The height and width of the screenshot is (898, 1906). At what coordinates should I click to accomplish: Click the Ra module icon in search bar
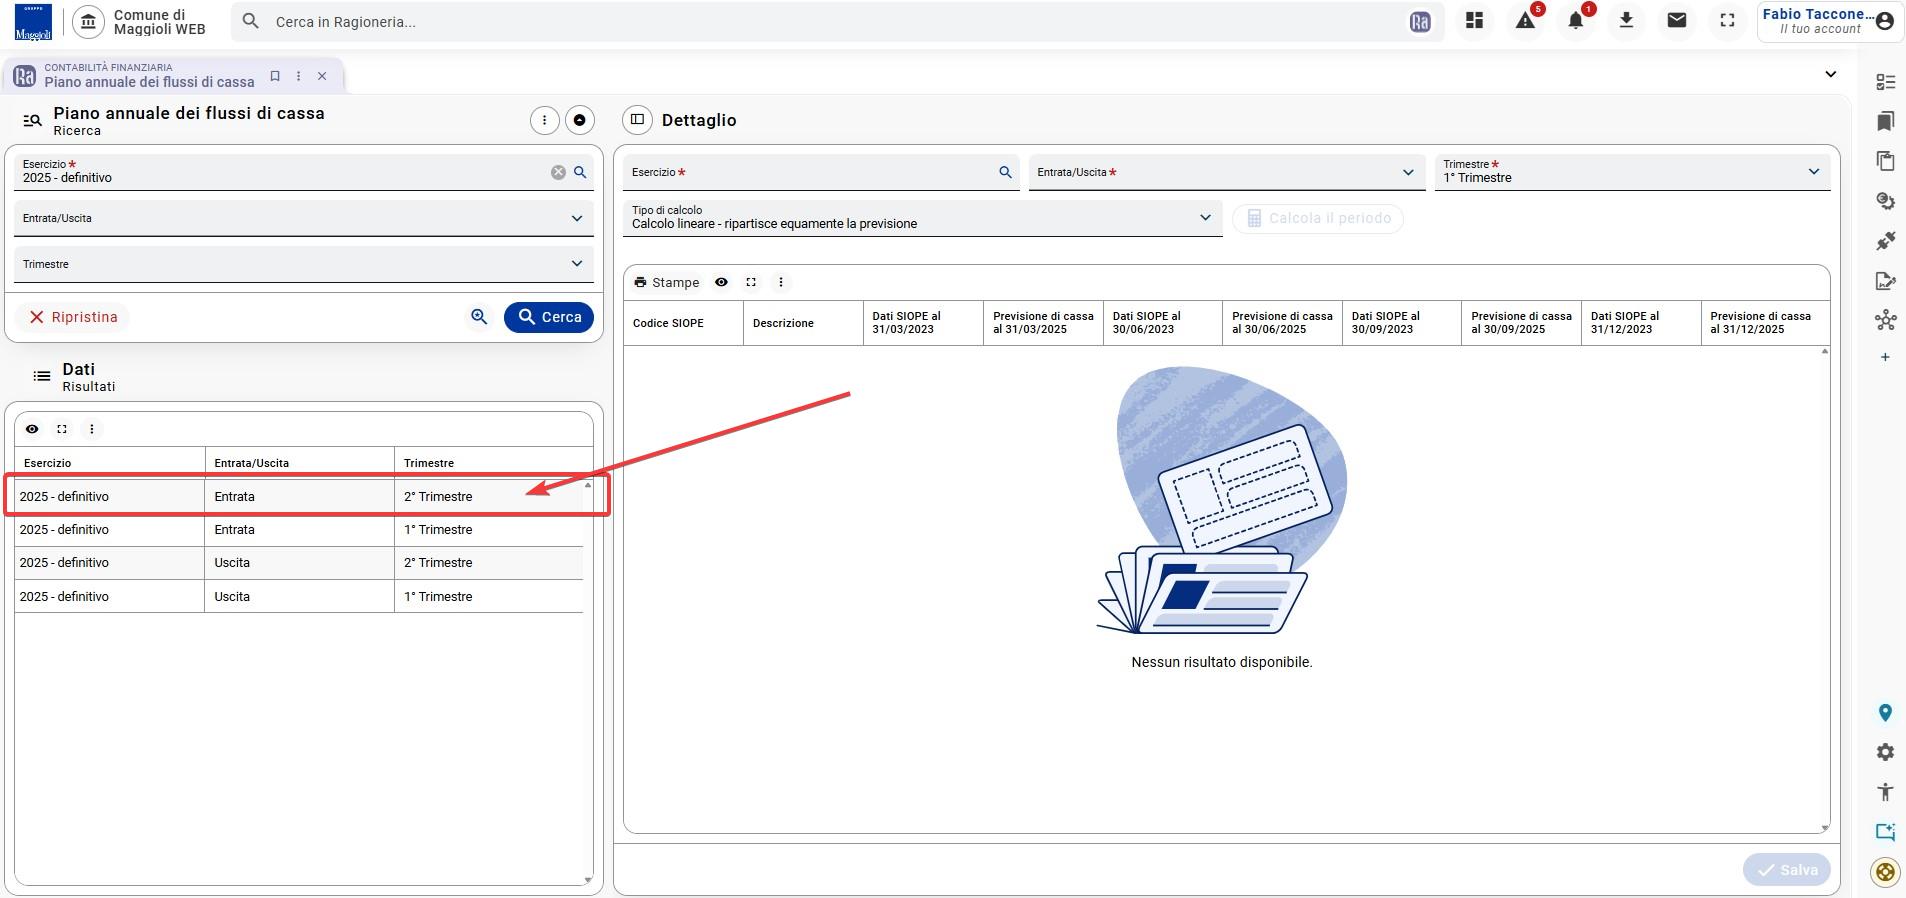tap(1420, 22)
